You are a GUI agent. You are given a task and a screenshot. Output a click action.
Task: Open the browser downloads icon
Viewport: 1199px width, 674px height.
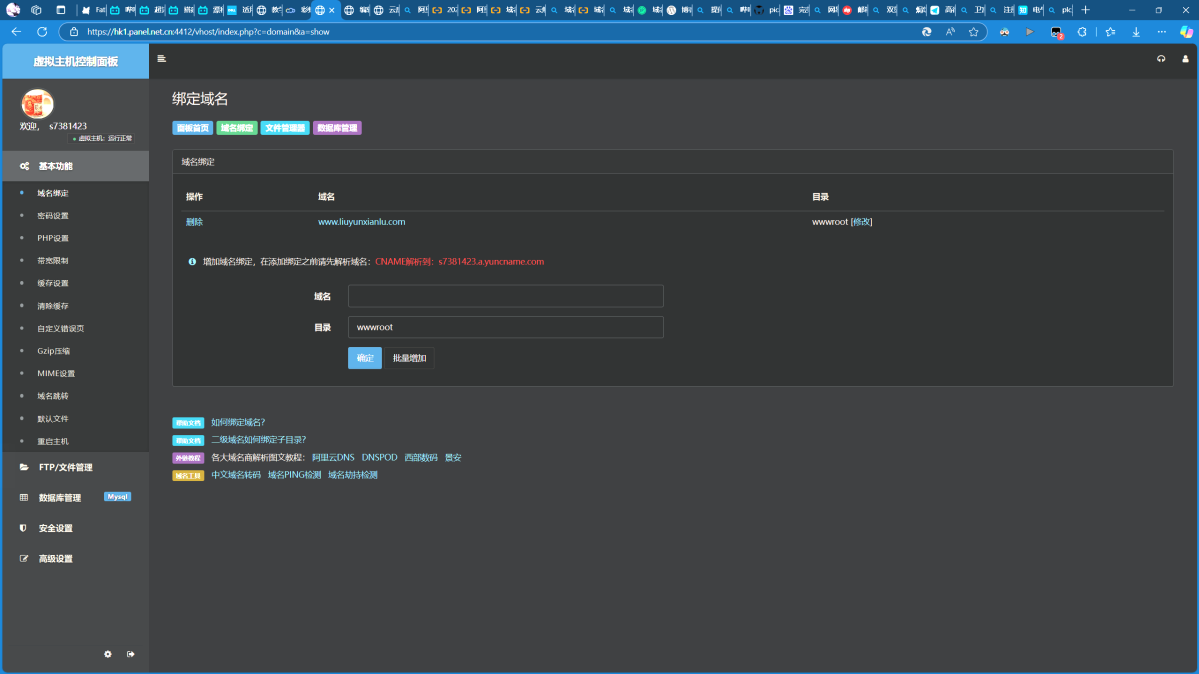click(1134, 32)
